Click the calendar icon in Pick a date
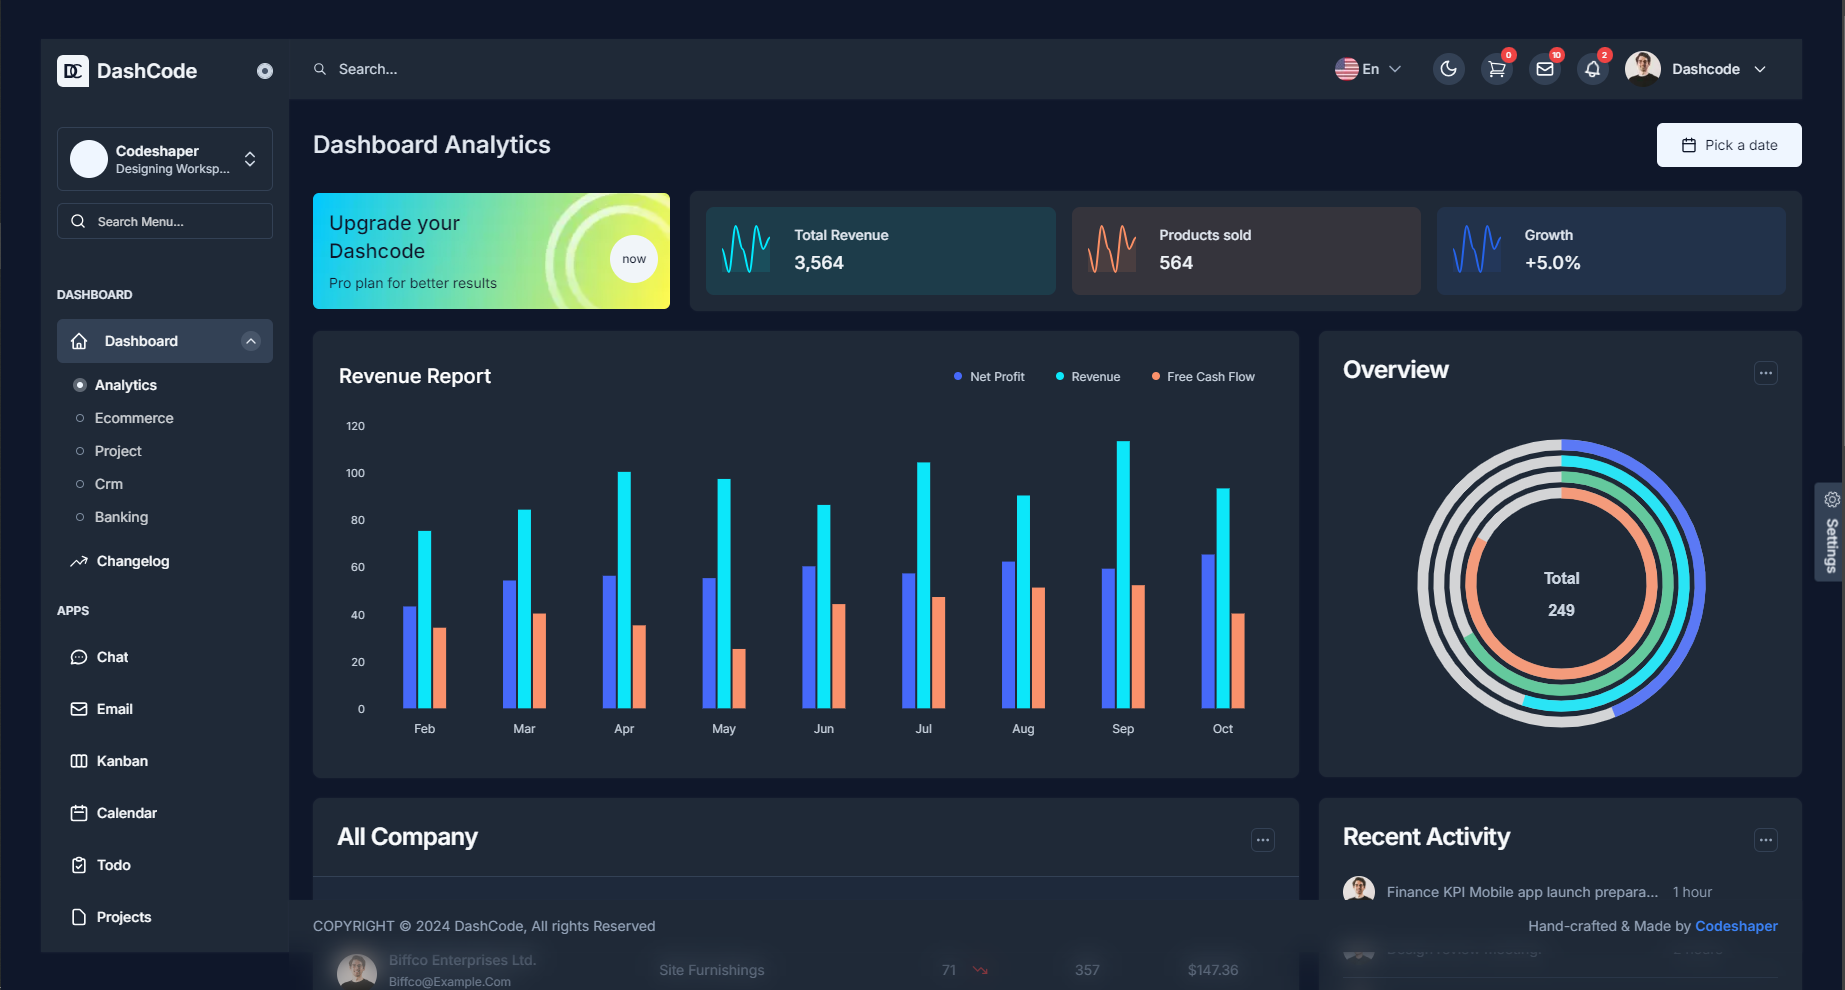1845x990 pixels. coord(1689,145)
